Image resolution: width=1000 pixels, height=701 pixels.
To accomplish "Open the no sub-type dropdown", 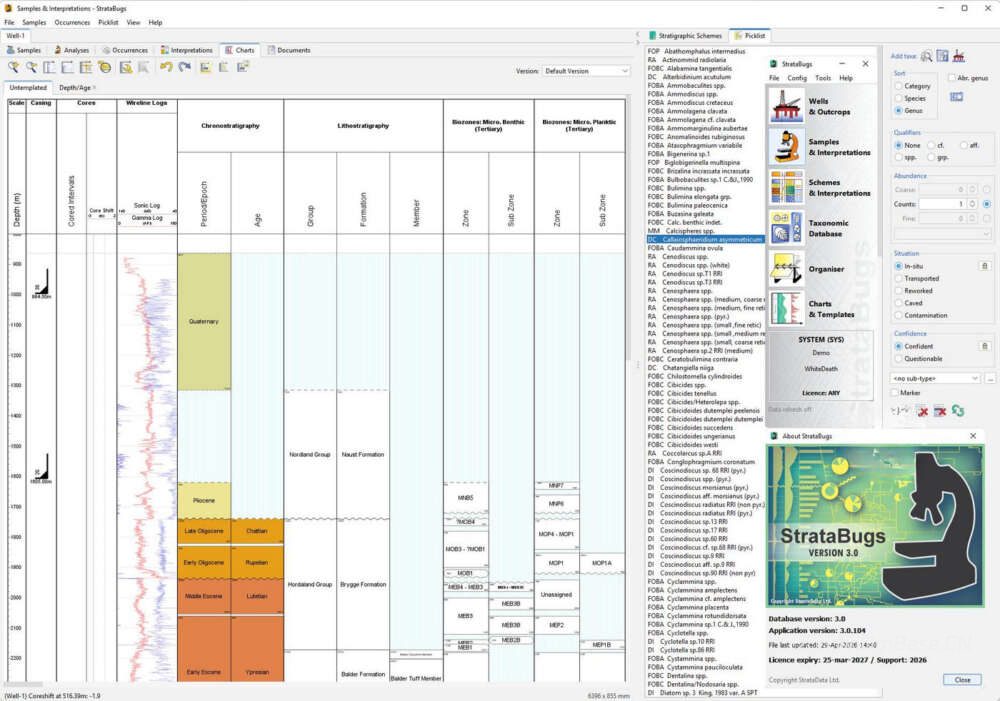I will [935, 378].
